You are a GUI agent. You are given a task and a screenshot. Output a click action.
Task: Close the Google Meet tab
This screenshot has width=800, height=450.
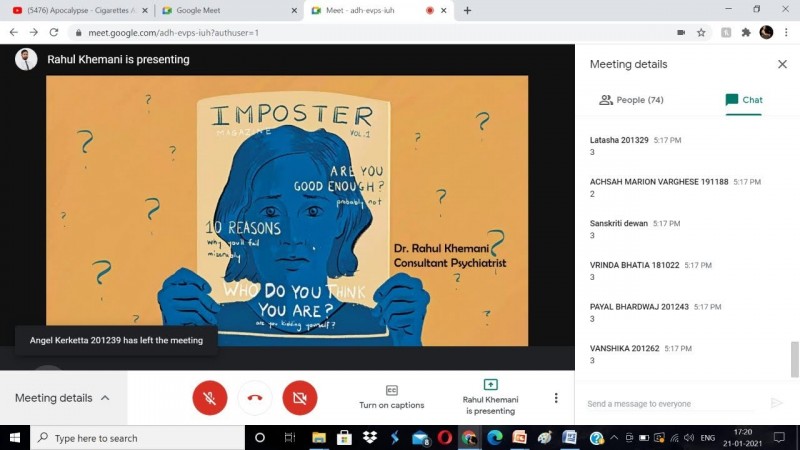click(294, 10)
